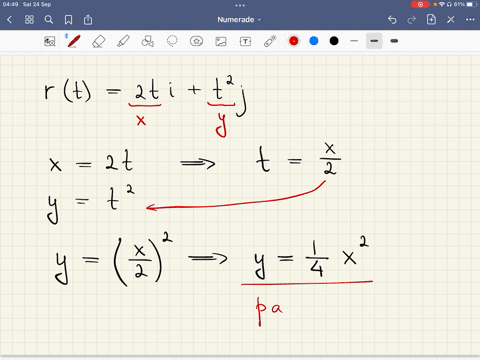Select the thinnest stroke width
This screenshot has height=360, width=480.
pyautogui.click(x=354, y=41)
